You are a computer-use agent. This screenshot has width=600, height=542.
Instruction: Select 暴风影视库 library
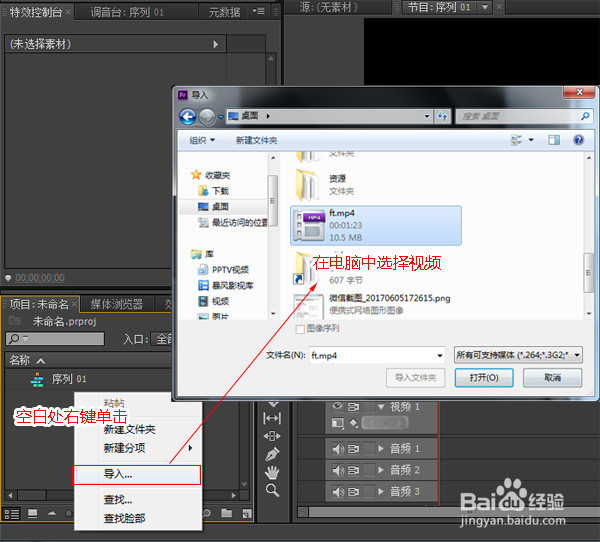[225, 286]
